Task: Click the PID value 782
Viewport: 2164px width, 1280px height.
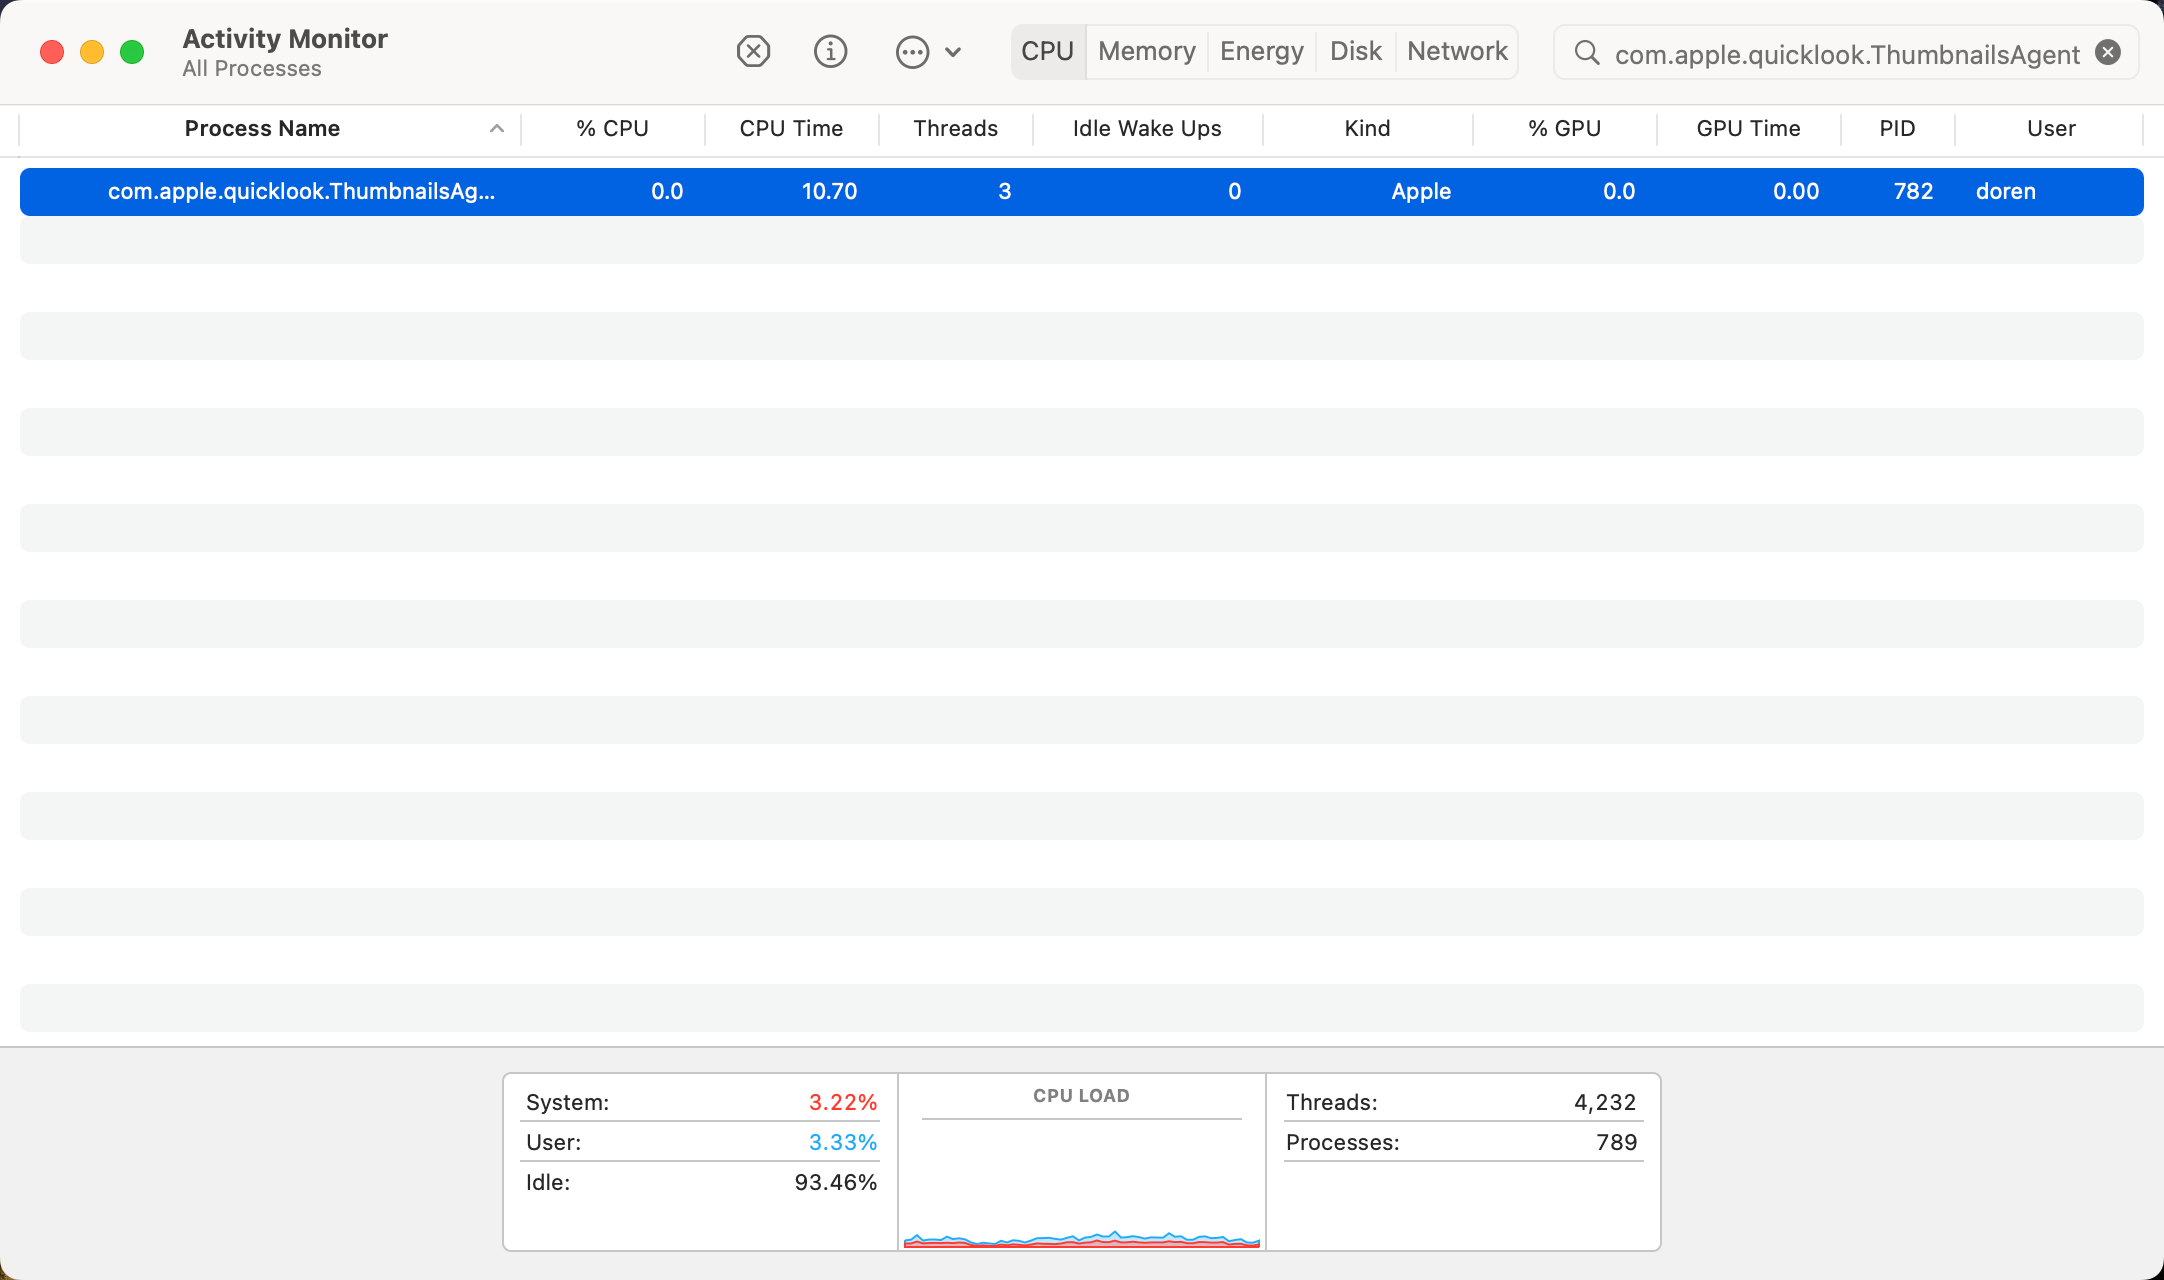Action: [x=1913, y=191]
